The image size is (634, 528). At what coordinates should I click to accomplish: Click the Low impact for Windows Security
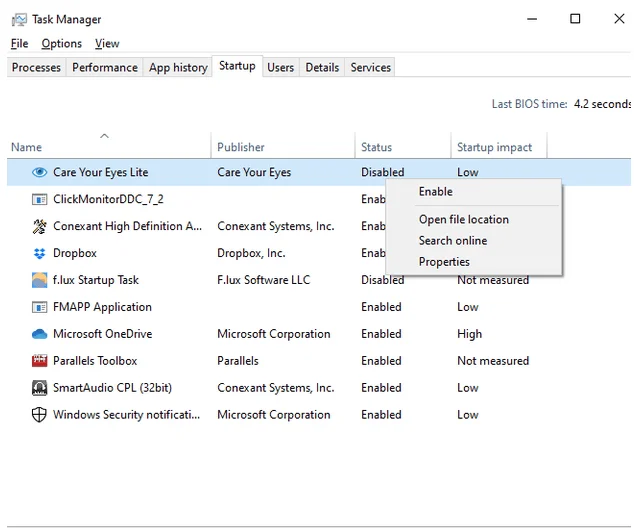(468, 415)
